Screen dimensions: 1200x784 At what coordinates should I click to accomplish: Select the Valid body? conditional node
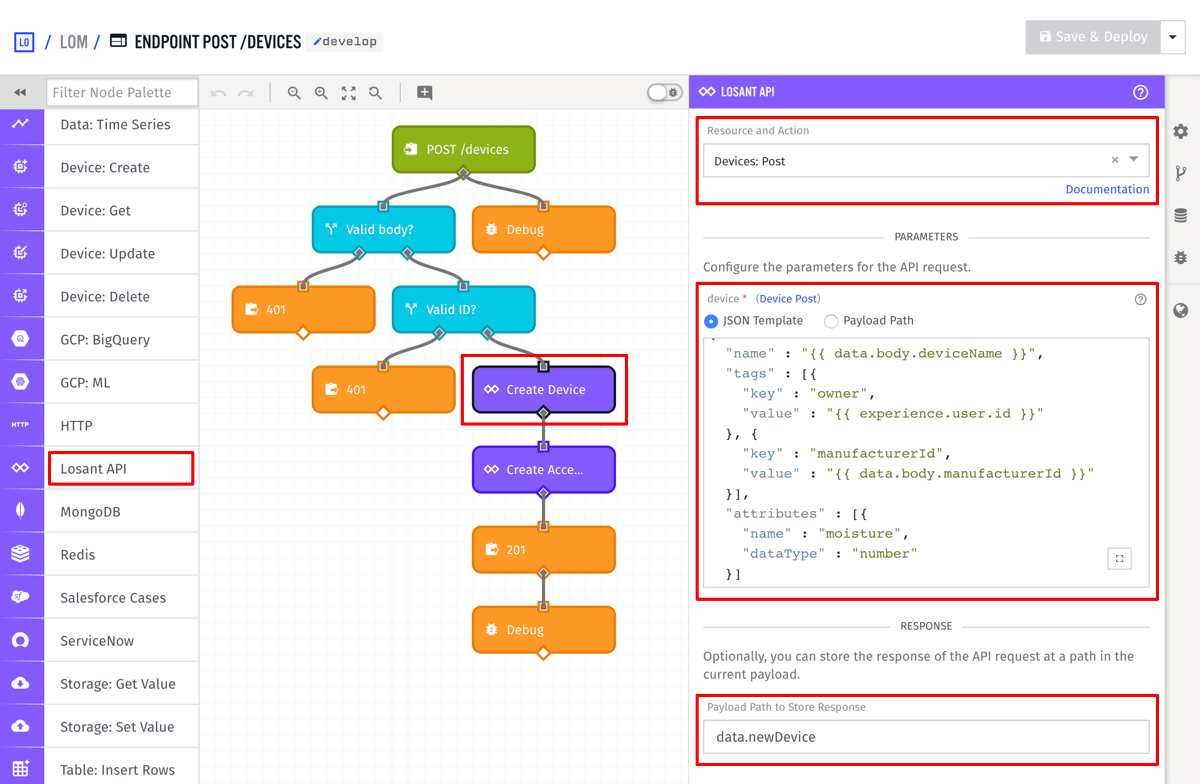coord(384,229)
